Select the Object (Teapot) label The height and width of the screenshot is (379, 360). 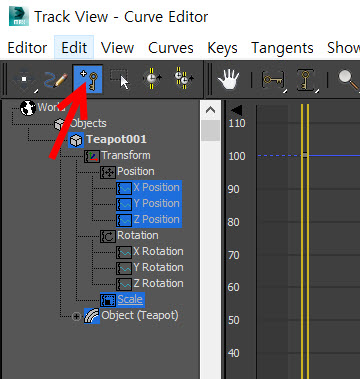point(140,315)
